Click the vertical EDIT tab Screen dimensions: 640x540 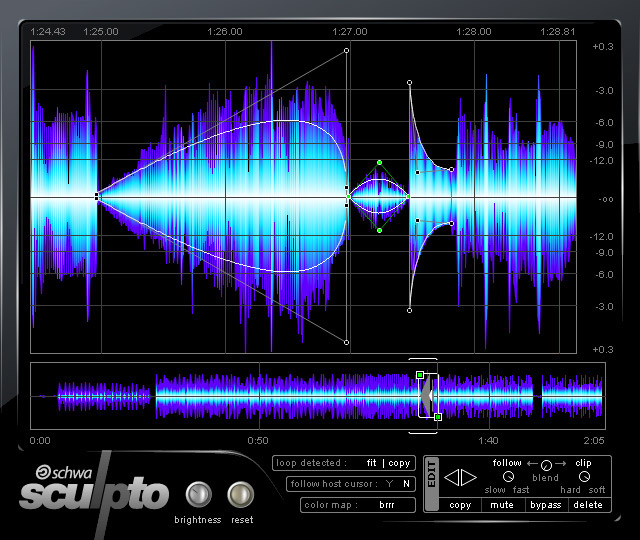[x=431, y=484]
